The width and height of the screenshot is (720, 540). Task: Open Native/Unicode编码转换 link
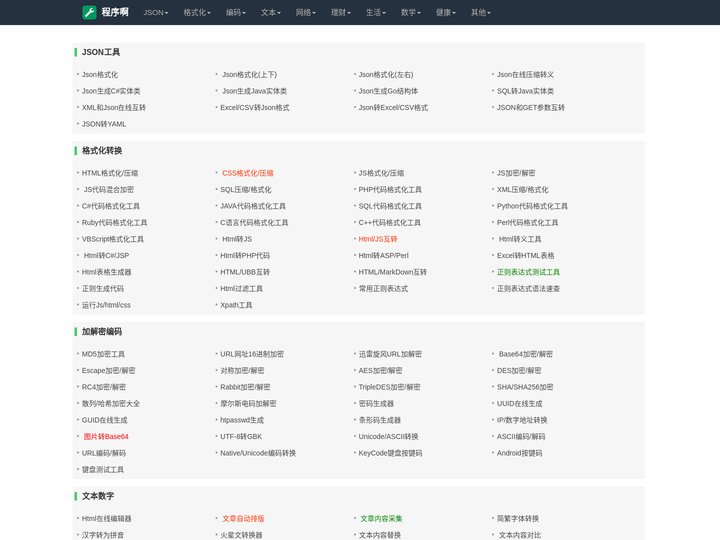pyautogui.click(x=258, y=453)
